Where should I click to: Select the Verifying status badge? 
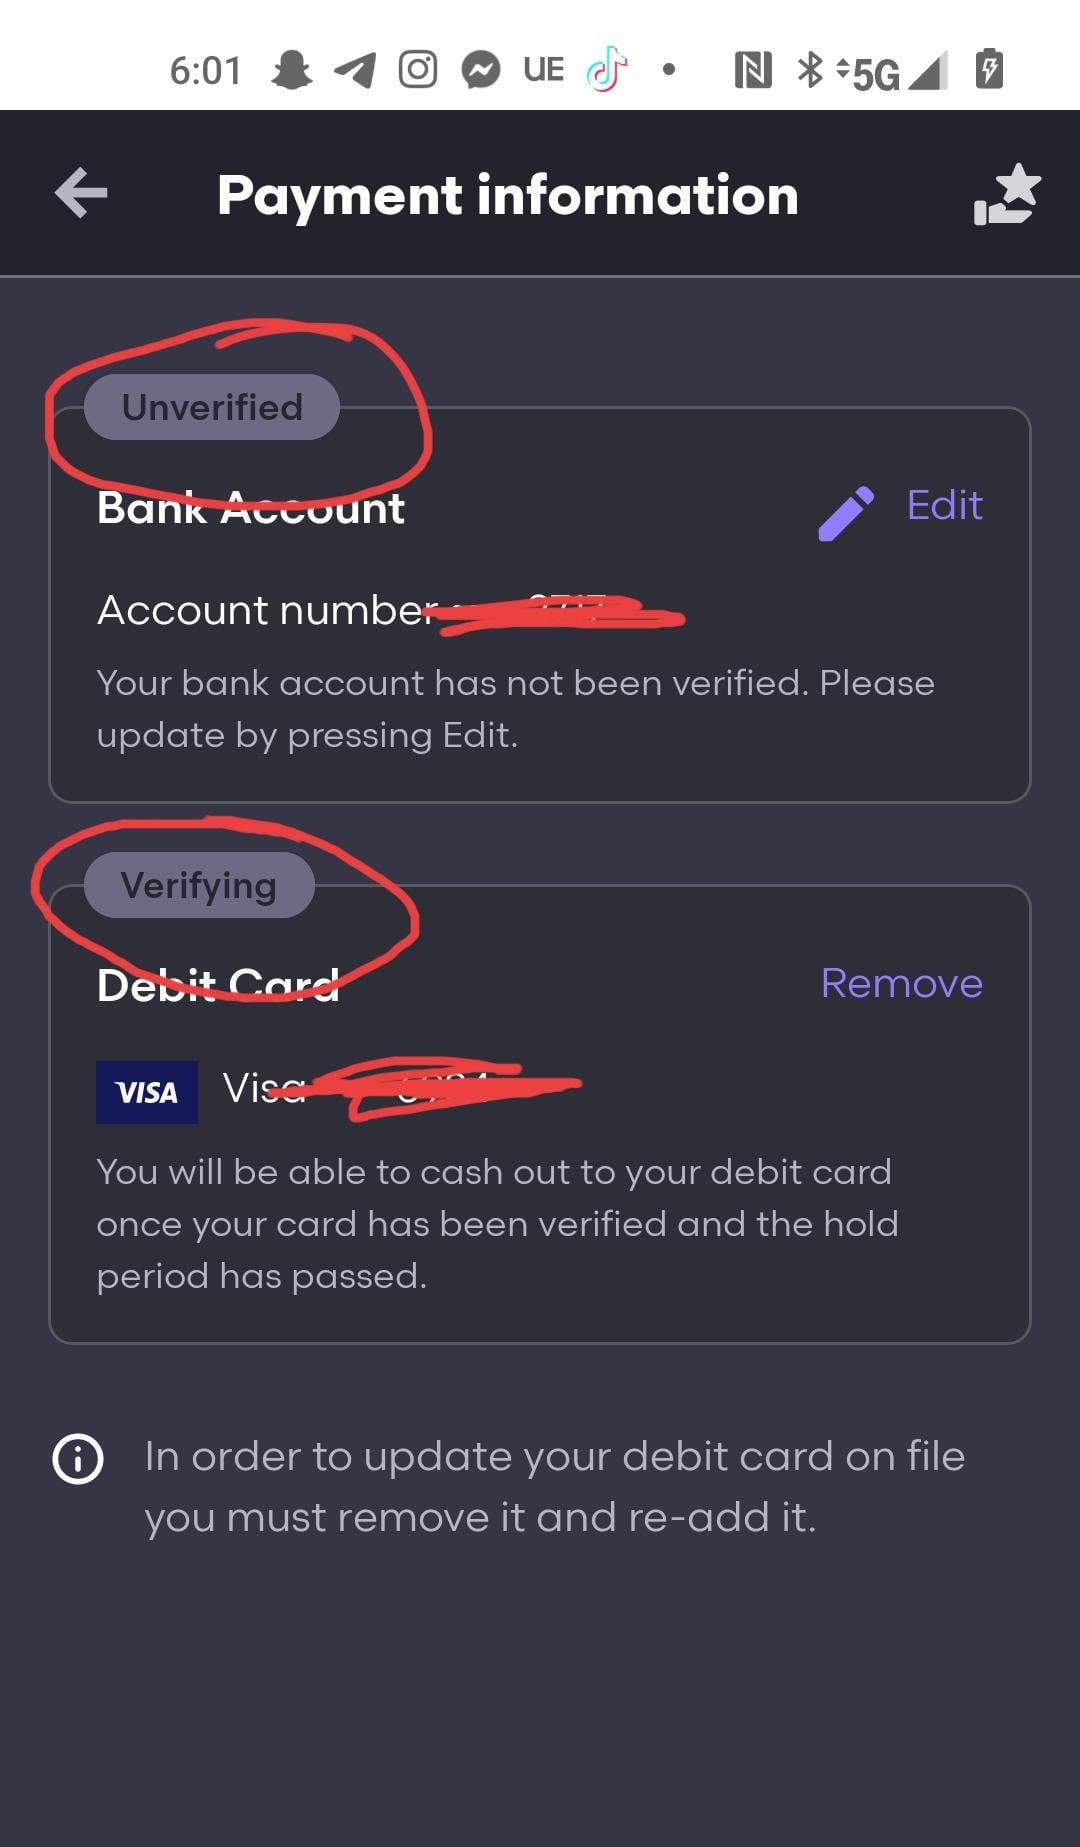(x=198, y=884)
